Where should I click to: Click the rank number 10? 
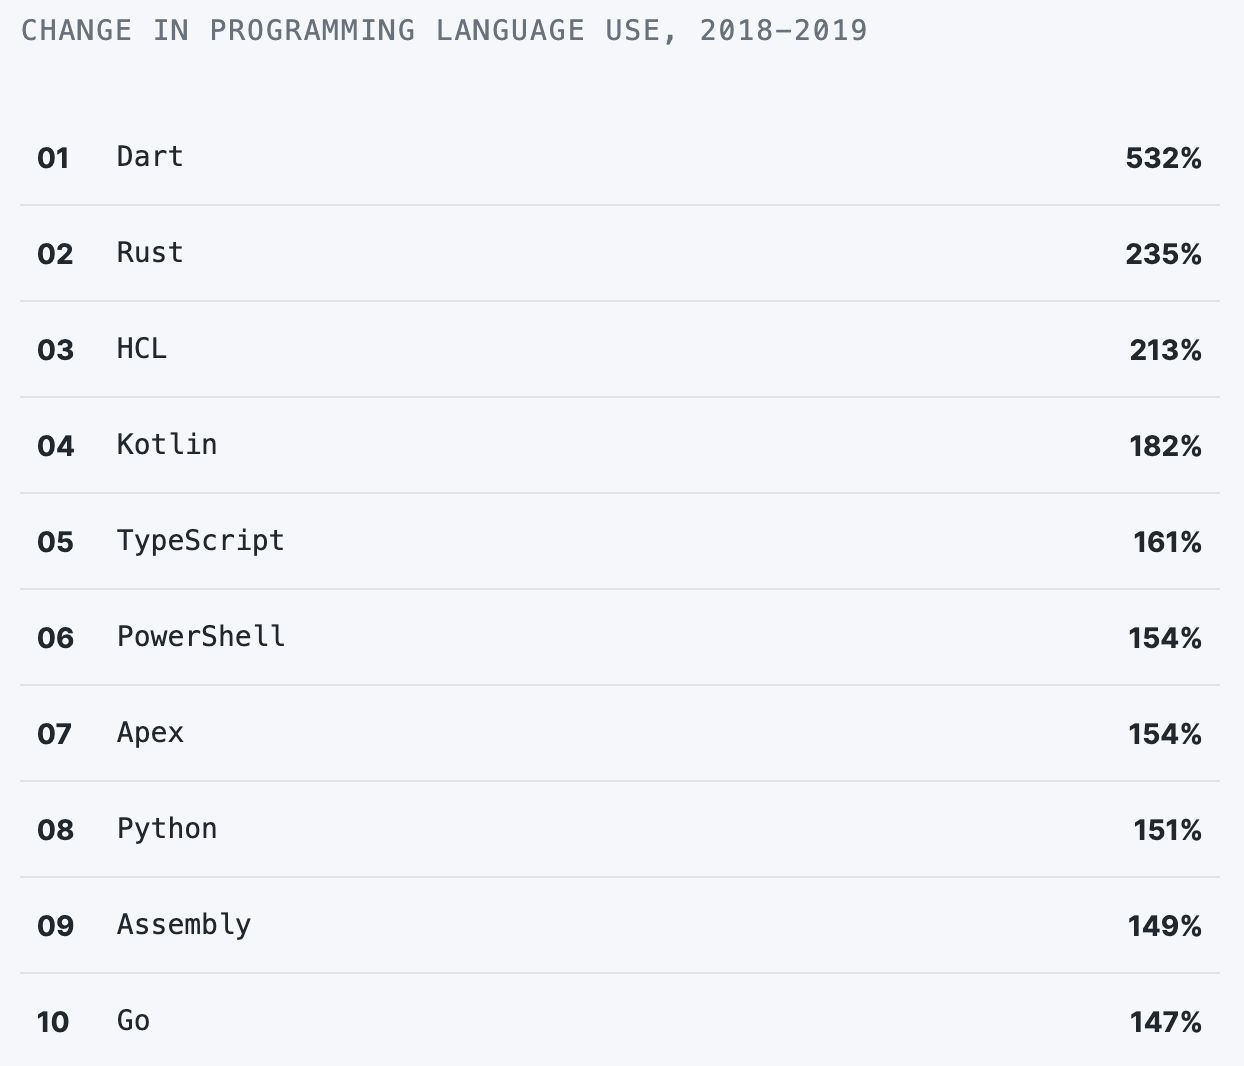(53, 1022)
